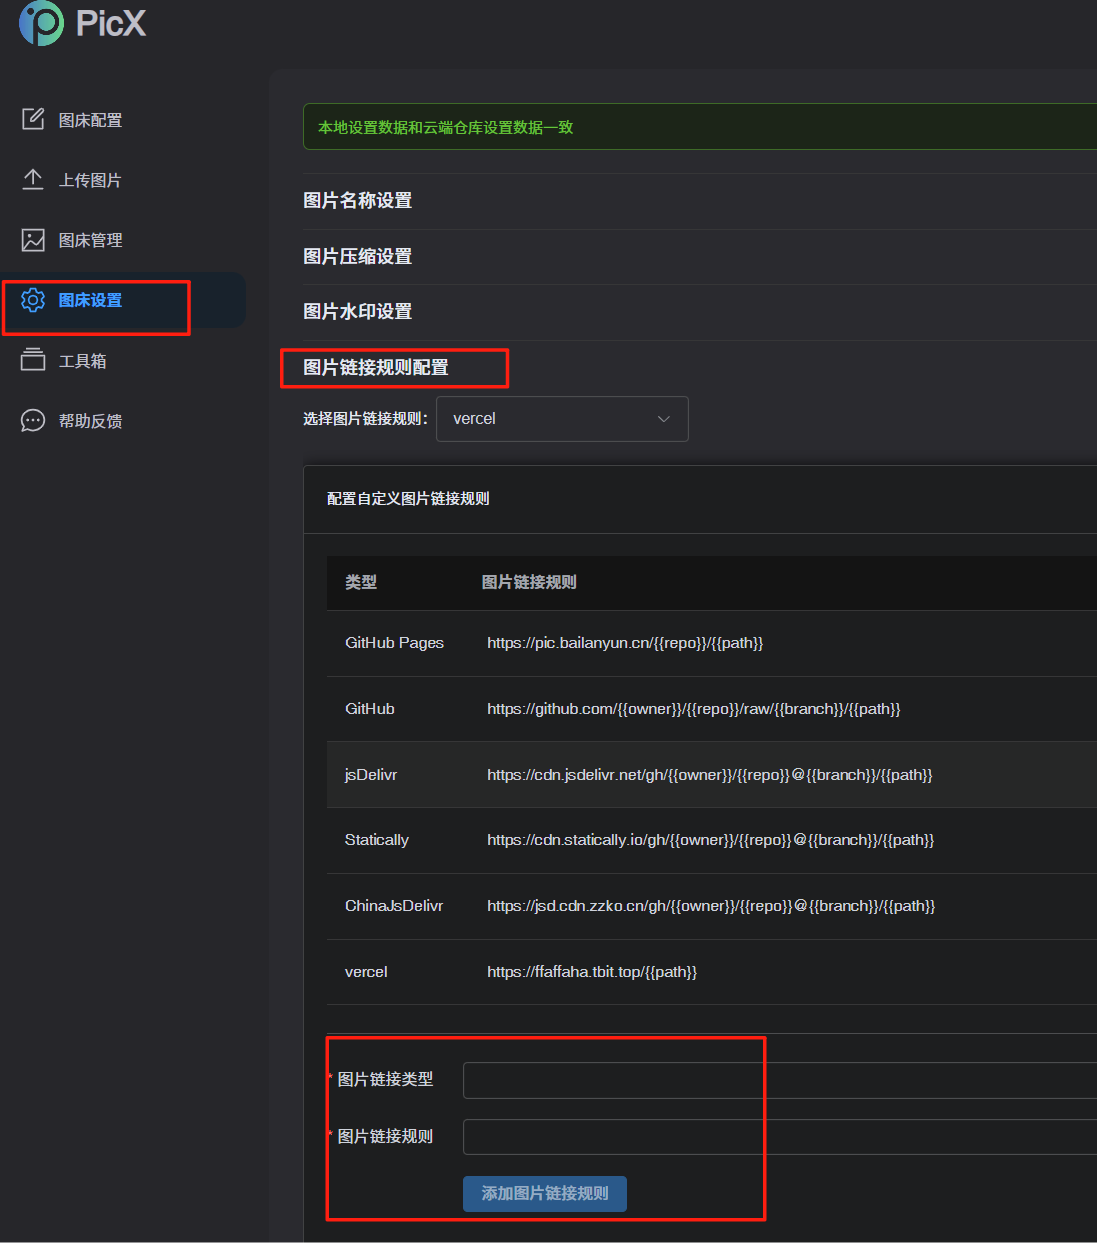
Task: Select the 工具箱 toolbox icon
Action: point(33,359)
